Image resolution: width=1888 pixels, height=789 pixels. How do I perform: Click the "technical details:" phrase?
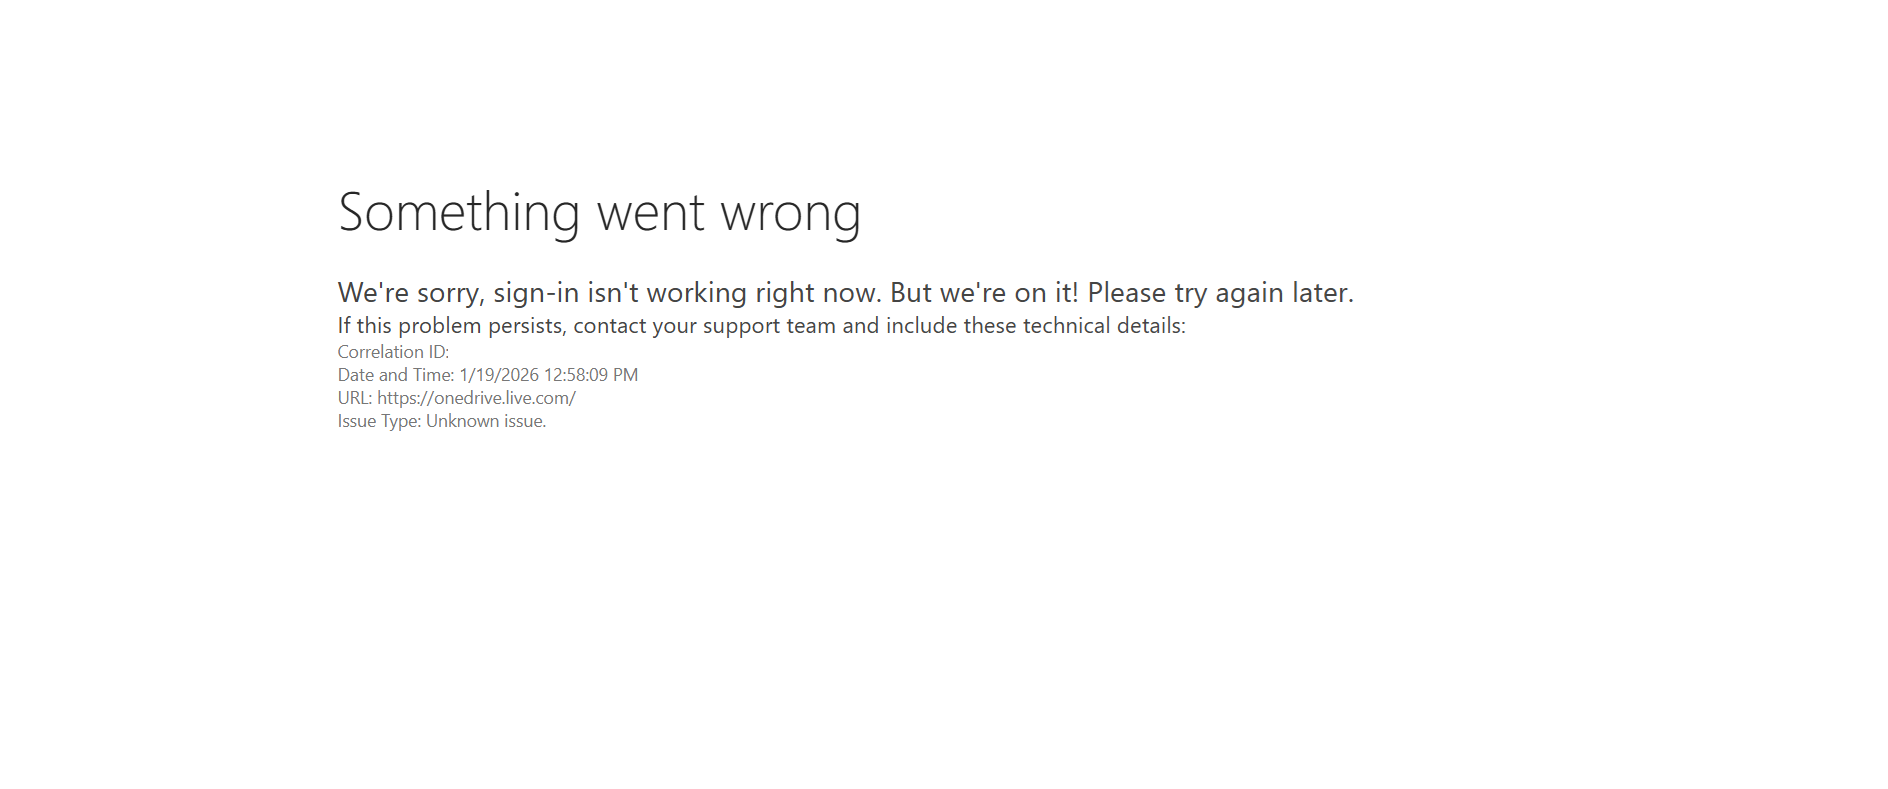[1104, 326]
